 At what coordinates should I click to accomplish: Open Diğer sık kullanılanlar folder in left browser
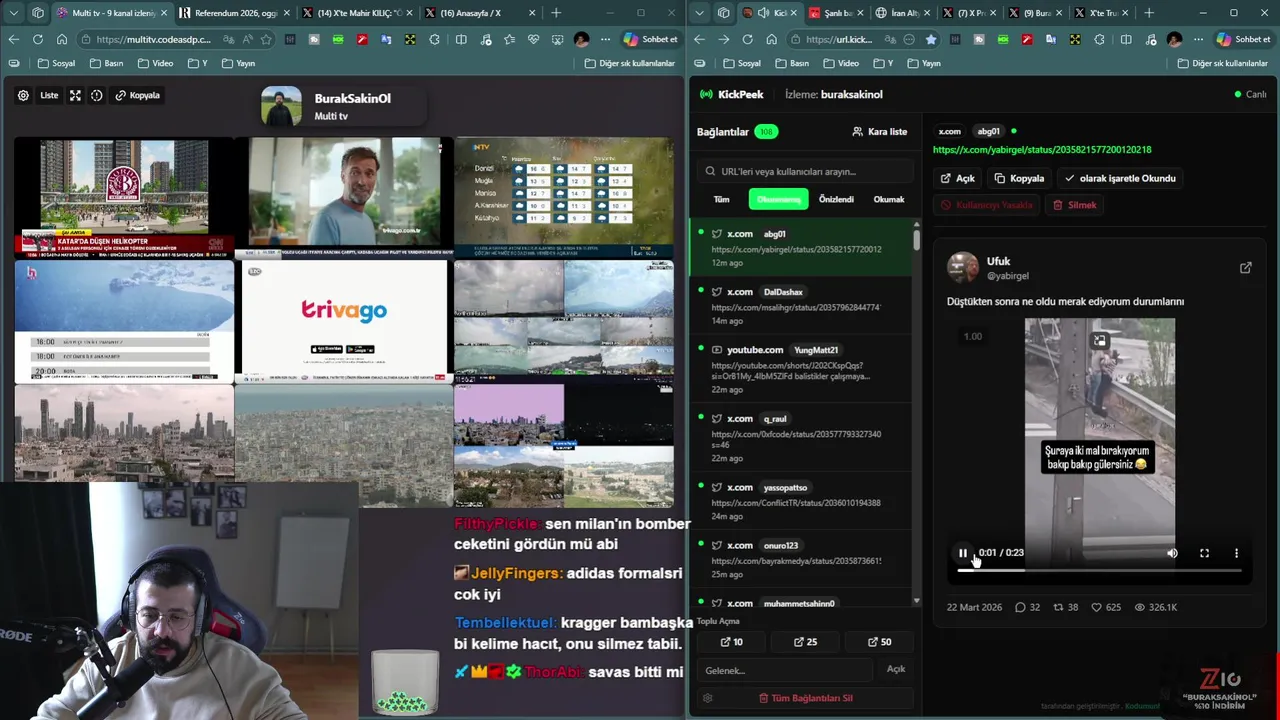coord(632,63)
